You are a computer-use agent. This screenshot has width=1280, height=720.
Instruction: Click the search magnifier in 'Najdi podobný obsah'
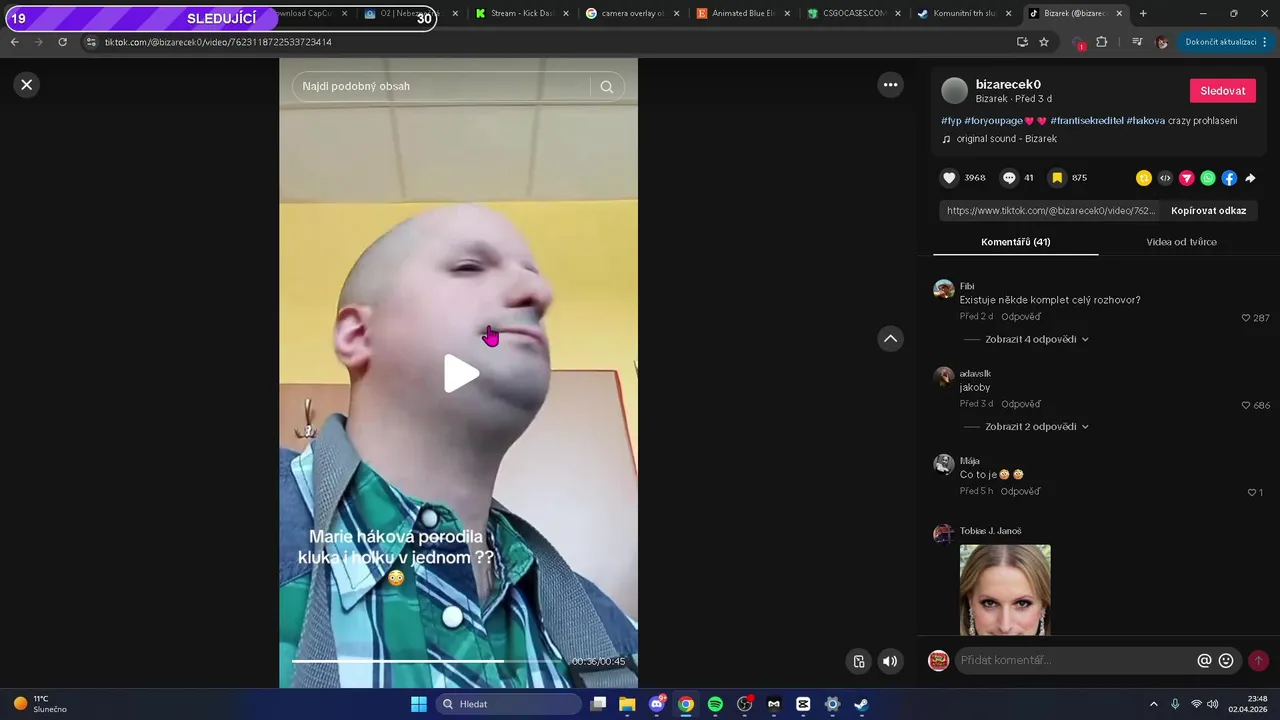point(606,86)
